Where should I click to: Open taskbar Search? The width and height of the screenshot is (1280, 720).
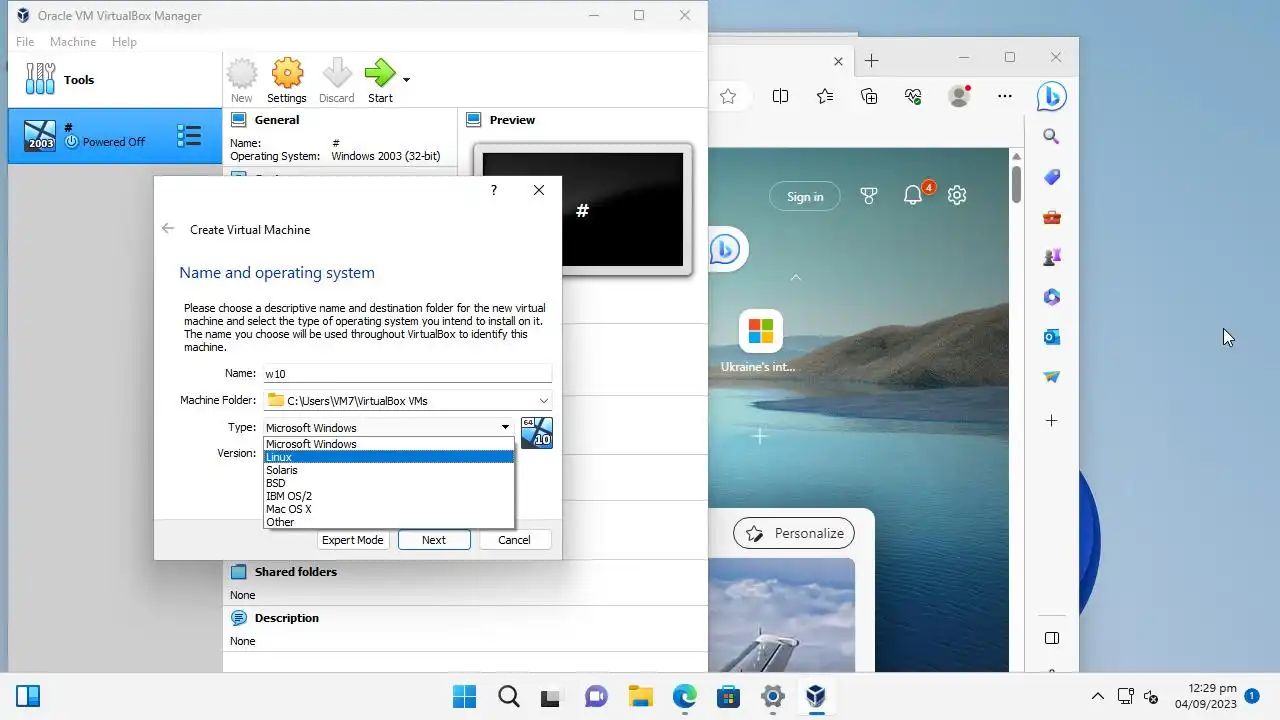tap(508, 696)
